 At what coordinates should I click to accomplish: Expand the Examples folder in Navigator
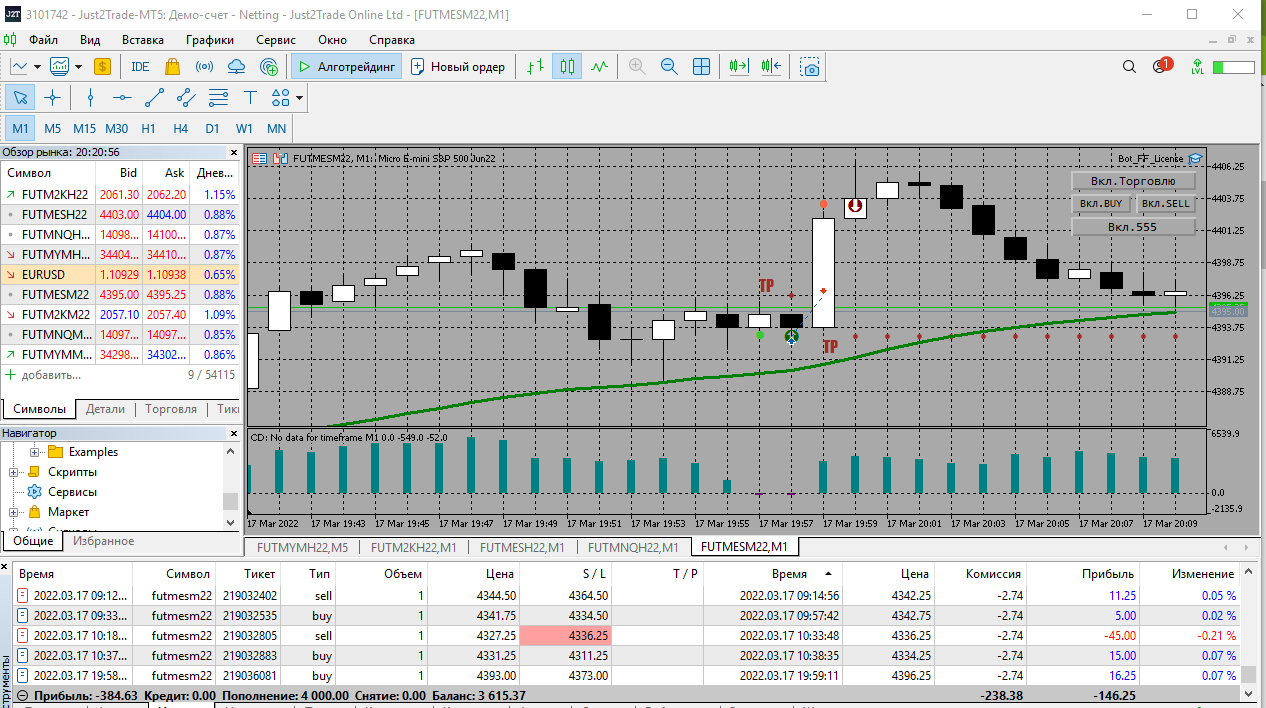(x=34, y=452)
